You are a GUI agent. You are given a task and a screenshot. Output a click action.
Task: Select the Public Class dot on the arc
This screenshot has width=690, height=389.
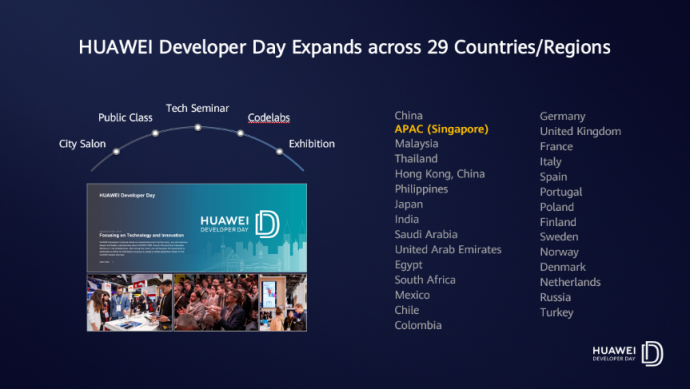click(155, 133)
